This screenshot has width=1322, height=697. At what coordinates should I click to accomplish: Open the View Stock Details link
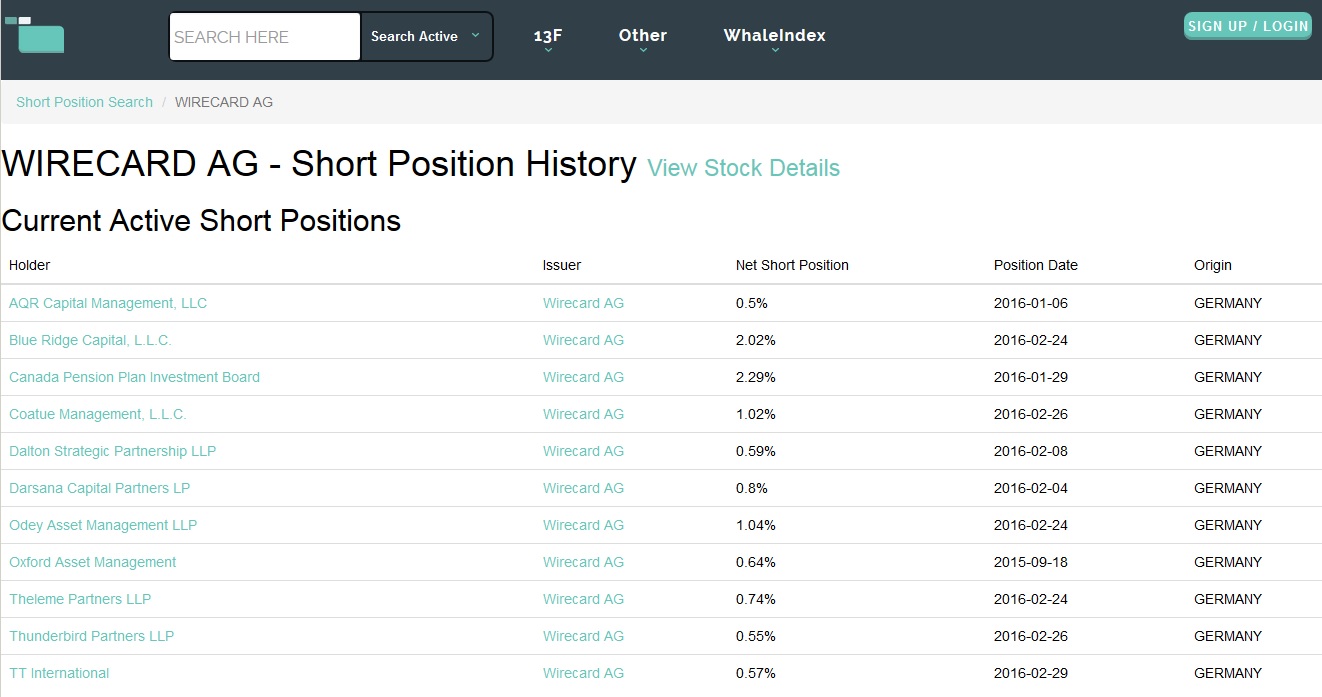point(743,168)
